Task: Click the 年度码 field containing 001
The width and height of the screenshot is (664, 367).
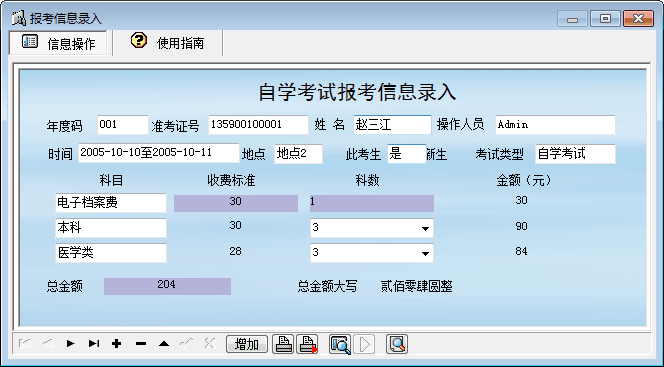Action: [123, 125]
